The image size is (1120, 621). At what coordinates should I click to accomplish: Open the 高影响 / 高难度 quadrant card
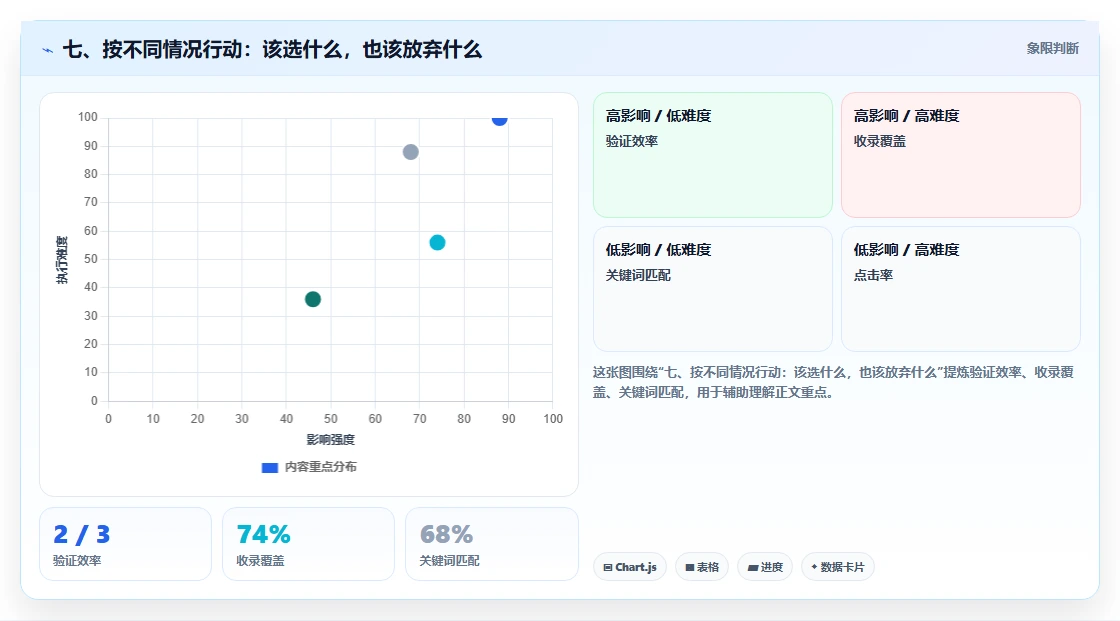961,155
